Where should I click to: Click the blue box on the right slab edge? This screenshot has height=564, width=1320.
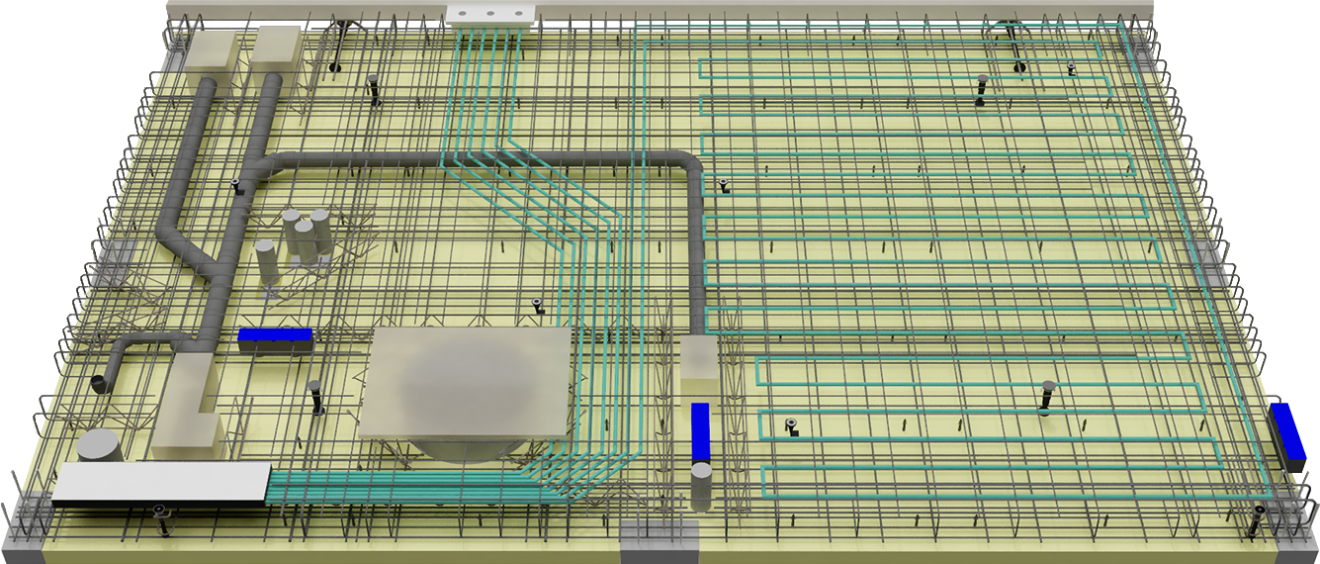[1288, 435]
